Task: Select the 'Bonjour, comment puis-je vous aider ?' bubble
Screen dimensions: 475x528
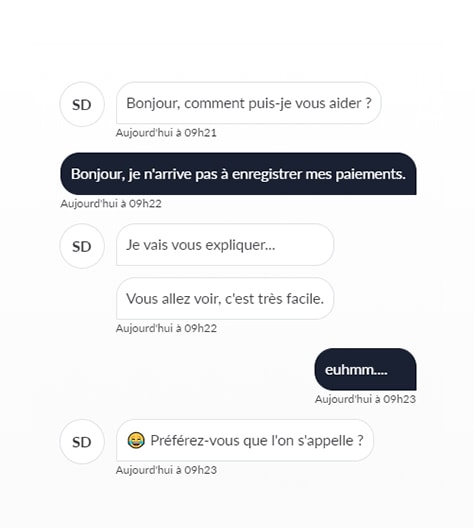Action: tap(249, 103)
